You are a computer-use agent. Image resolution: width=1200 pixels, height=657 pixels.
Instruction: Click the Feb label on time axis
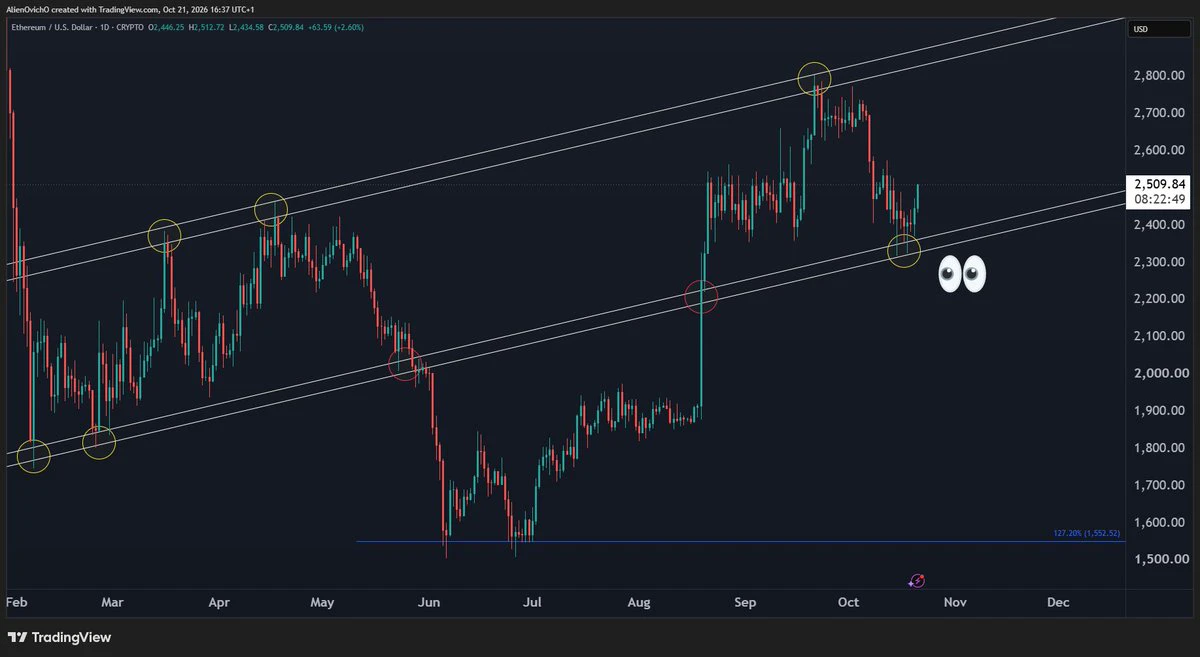click(16, 603)
